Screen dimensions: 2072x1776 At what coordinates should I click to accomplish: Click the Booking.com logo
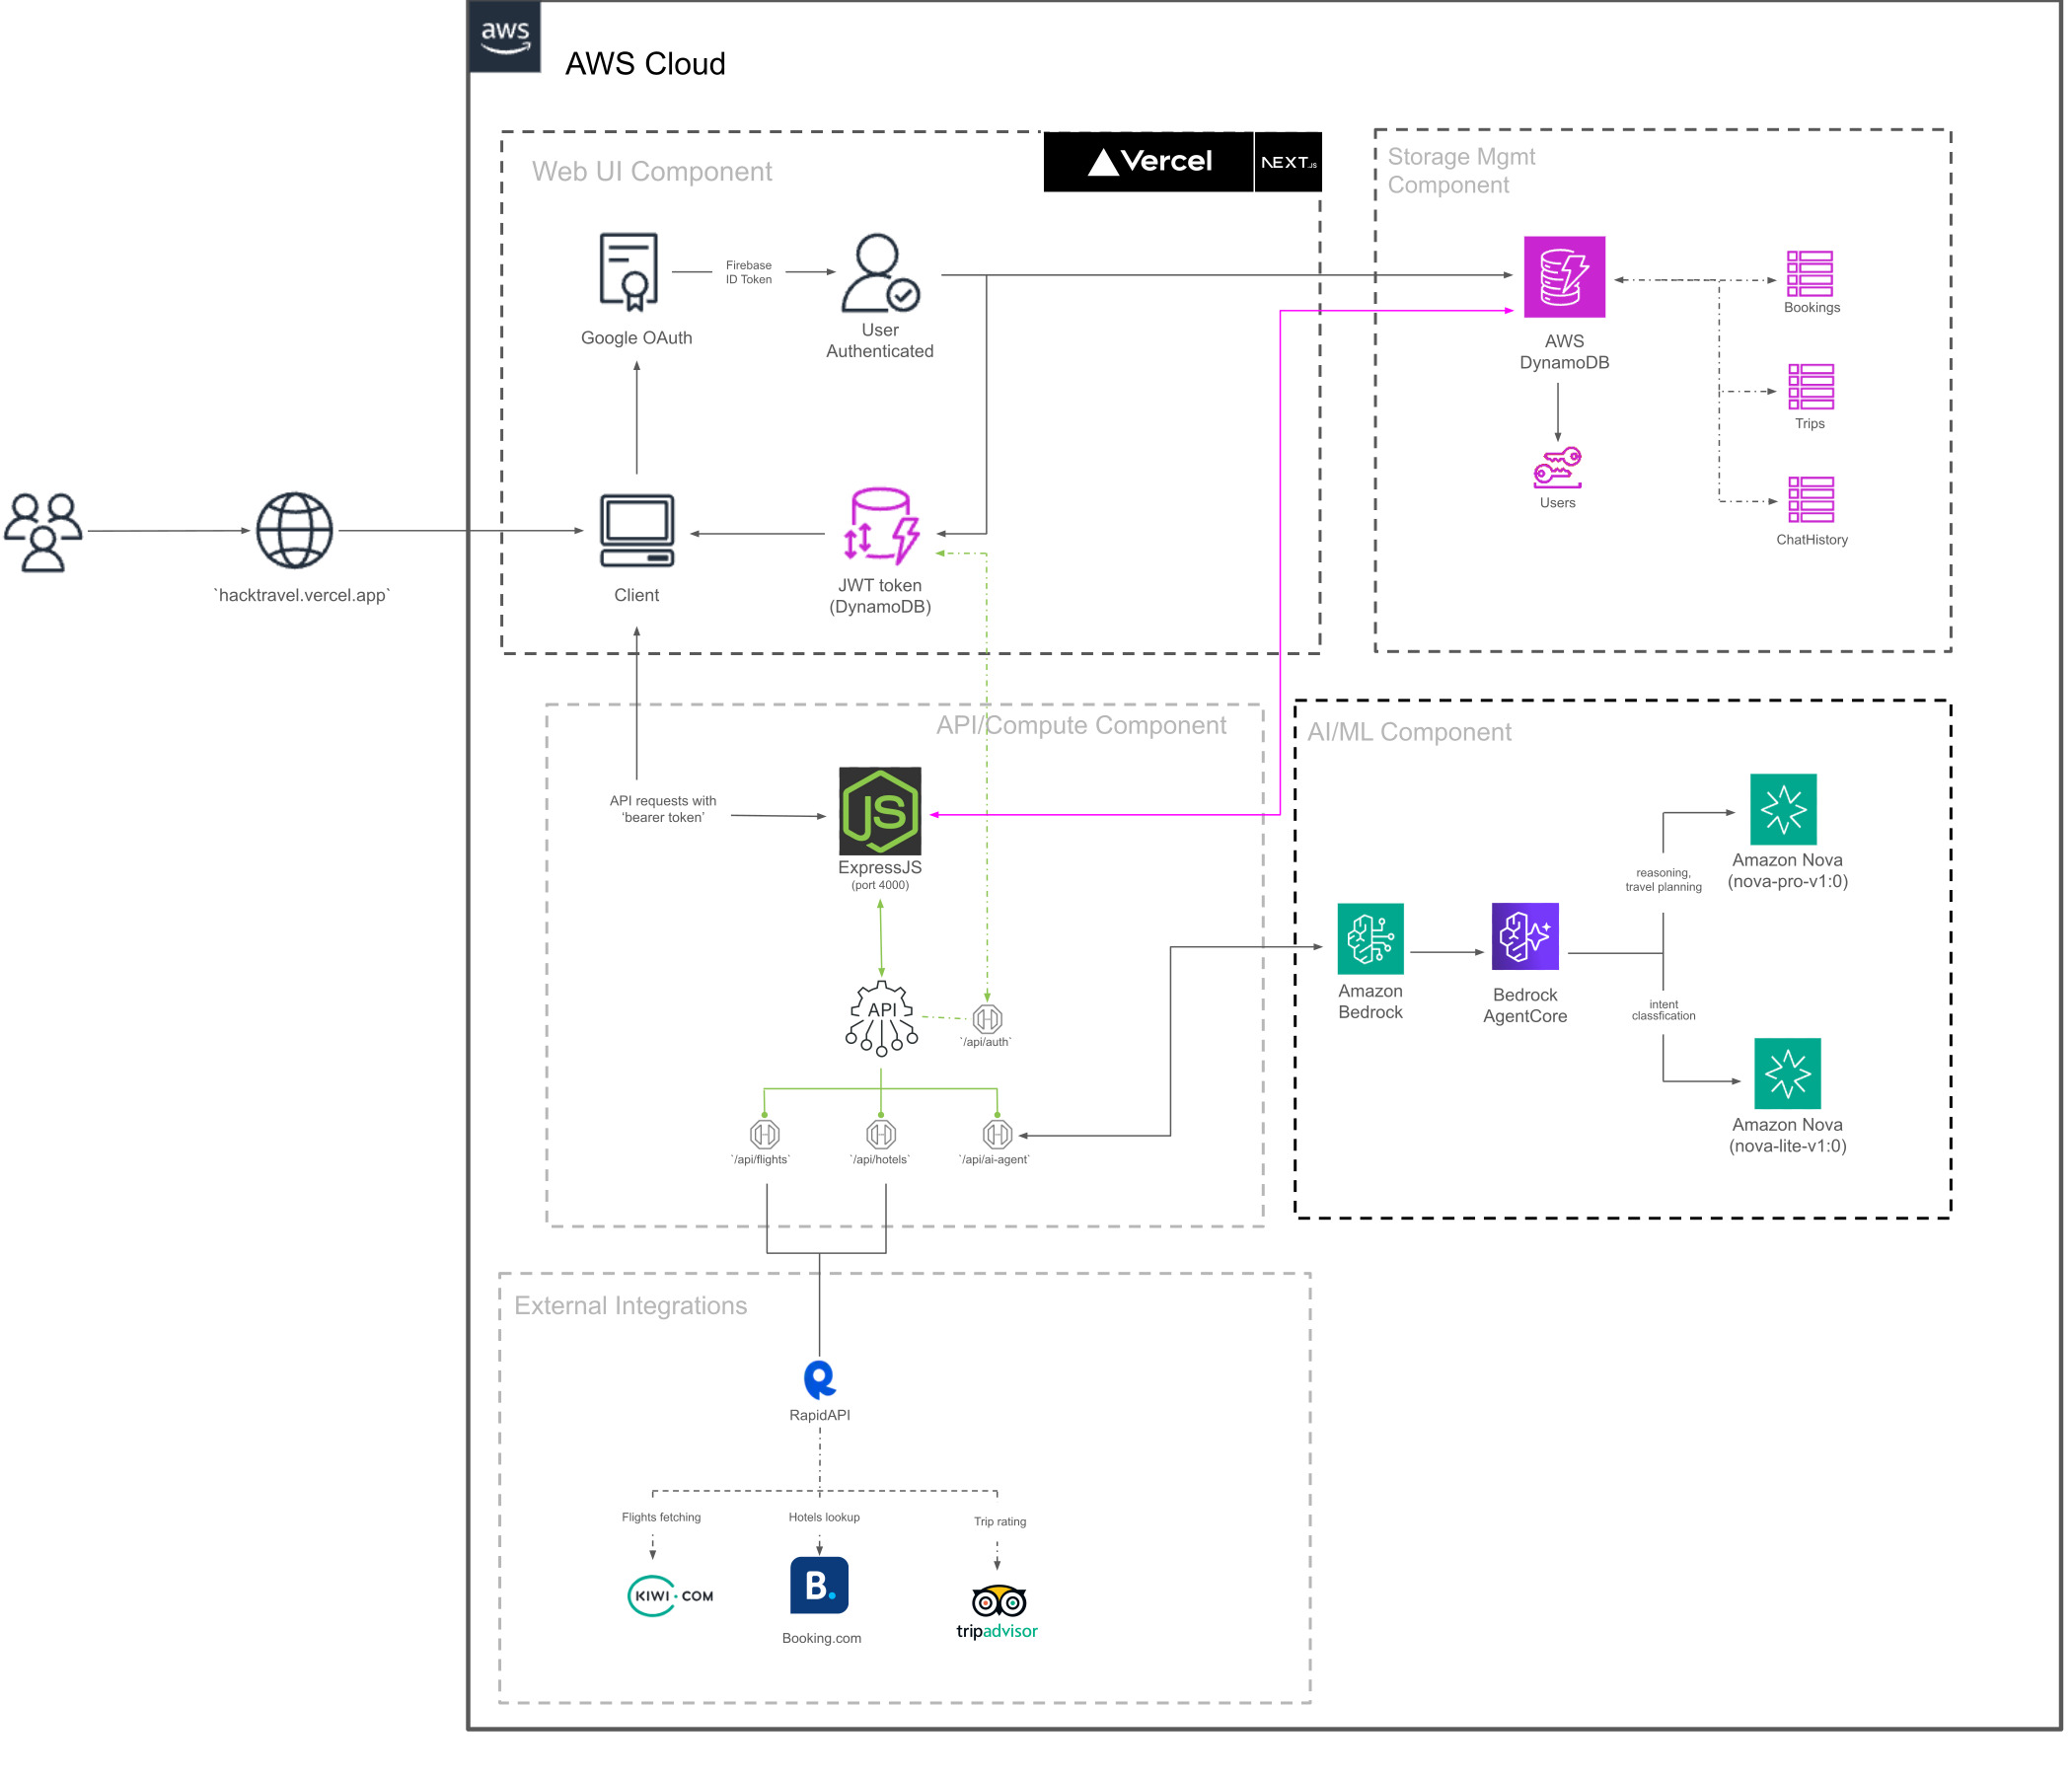point(819,1584)
